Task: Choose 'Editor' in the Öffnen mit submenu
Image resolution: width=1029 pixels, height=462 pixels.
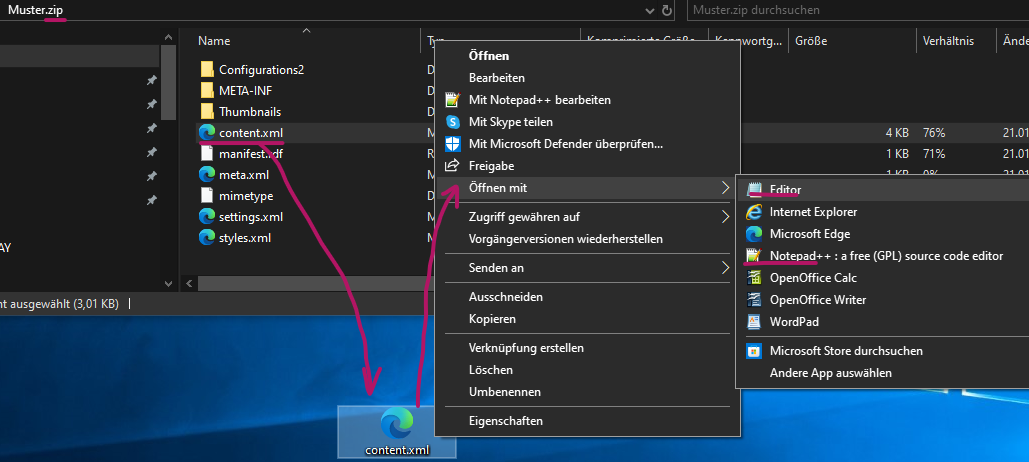Action: click(x=785, y=190)
